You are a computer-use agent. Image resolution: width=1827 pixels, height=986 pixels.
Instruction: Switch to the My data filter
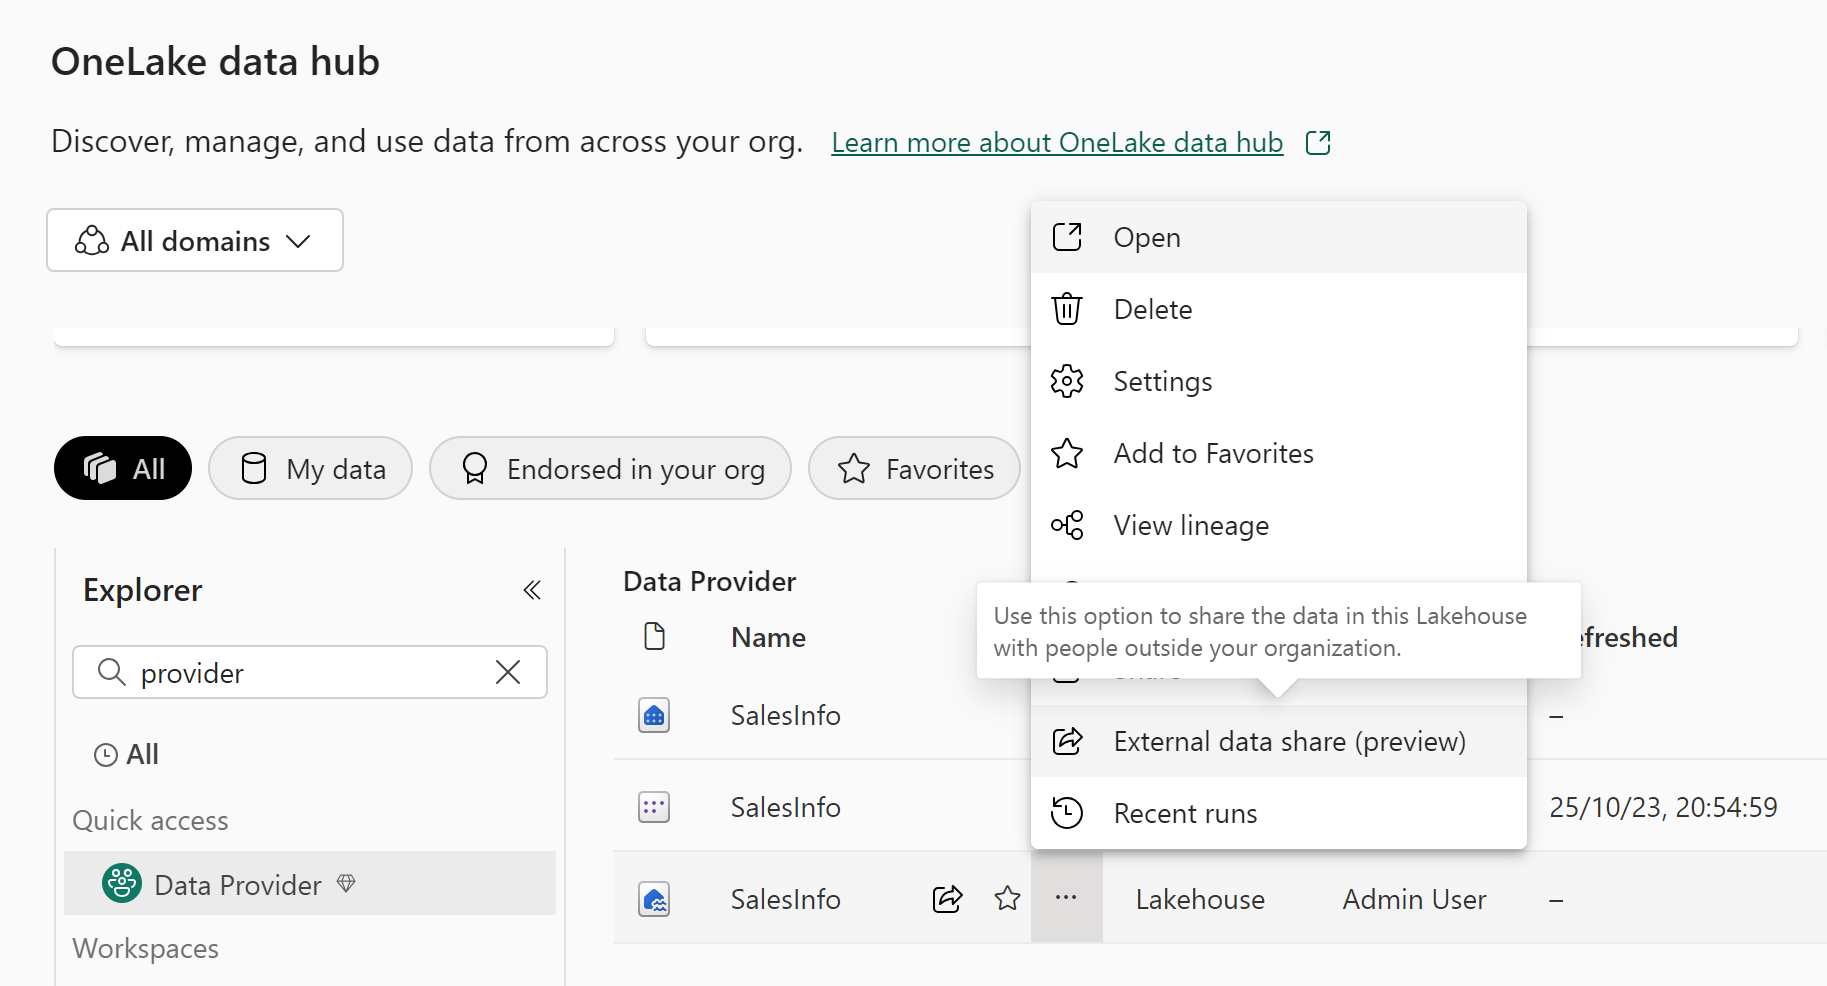click(311, 468)
